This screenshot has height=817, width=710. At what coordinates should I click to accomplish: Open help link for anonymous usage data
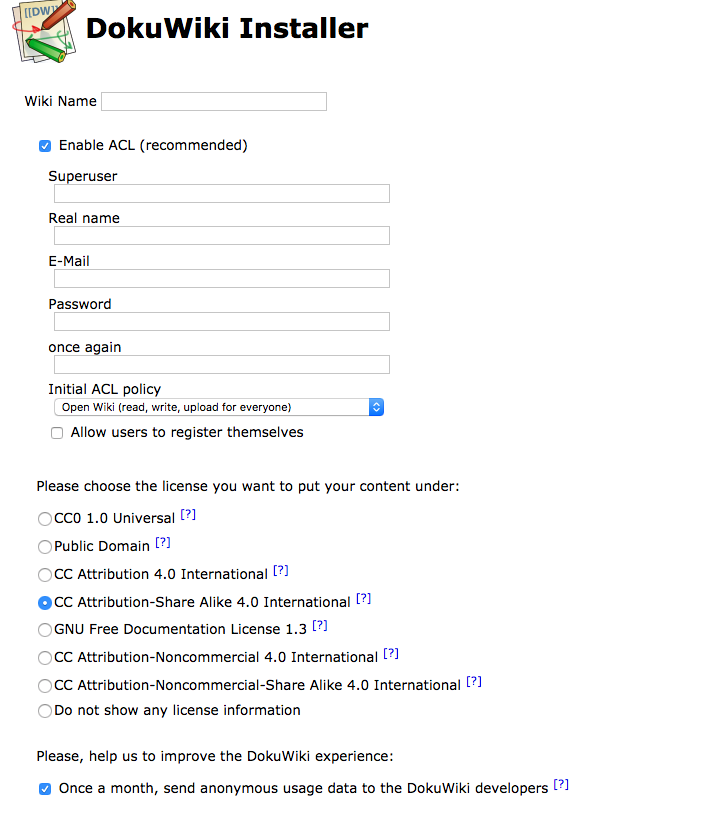pyautogui.click(x=561, y=784)
